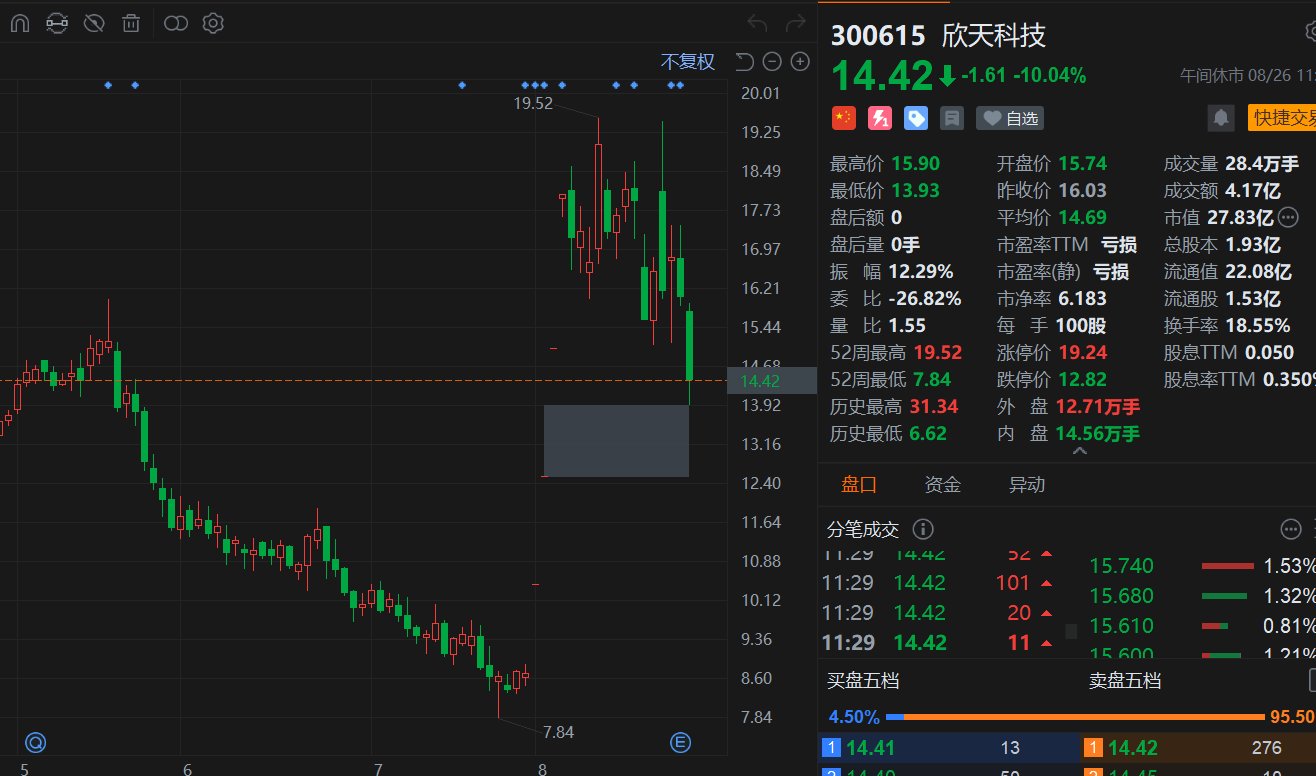Switch to the 资金 tab
This screenshot has width=1316, height=776.
click(x=943, y=485)
